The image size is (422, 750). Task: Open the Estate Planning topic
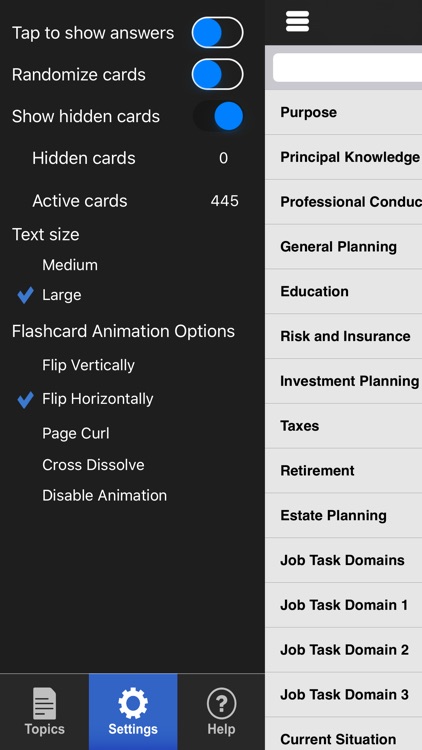click(x=344, y=516)
